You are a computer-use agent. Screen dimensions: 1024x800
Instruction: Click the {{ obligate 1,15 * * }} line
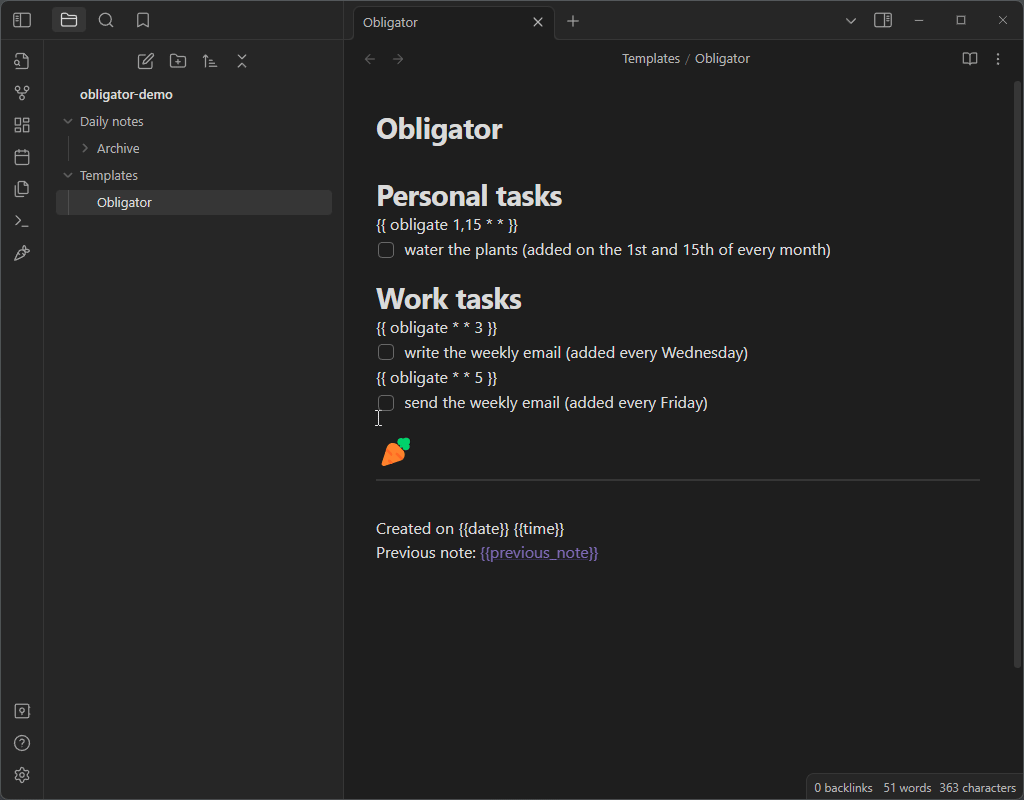[447, 225]
